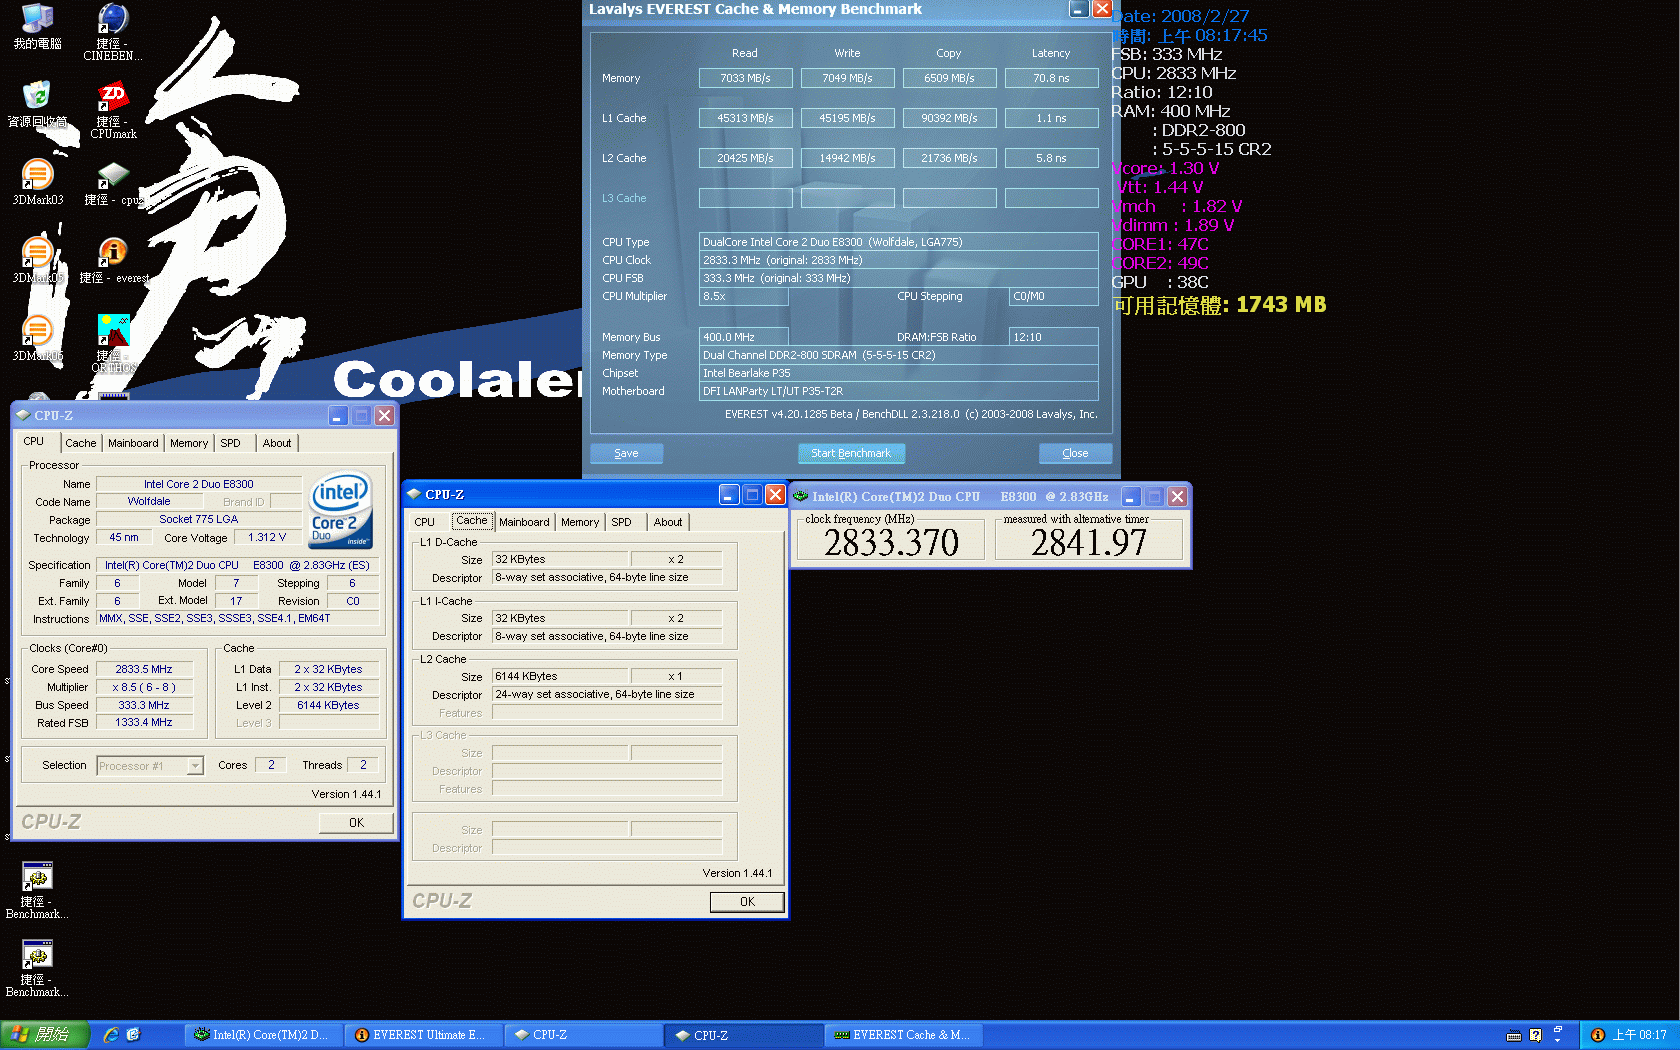Click the Intel Core 2 Duo logo

coord(341,511)
